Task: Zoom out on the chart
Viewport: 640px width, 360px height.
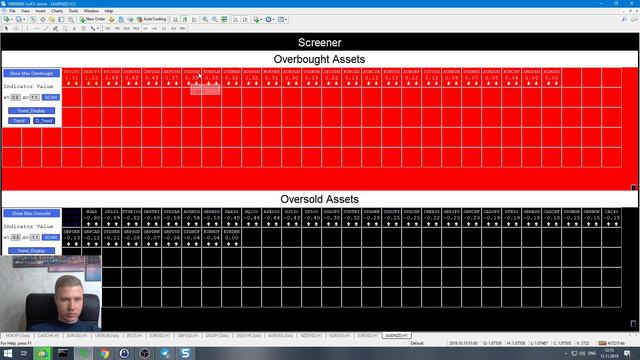Action: pyautogui.click(x=215, y=19)
